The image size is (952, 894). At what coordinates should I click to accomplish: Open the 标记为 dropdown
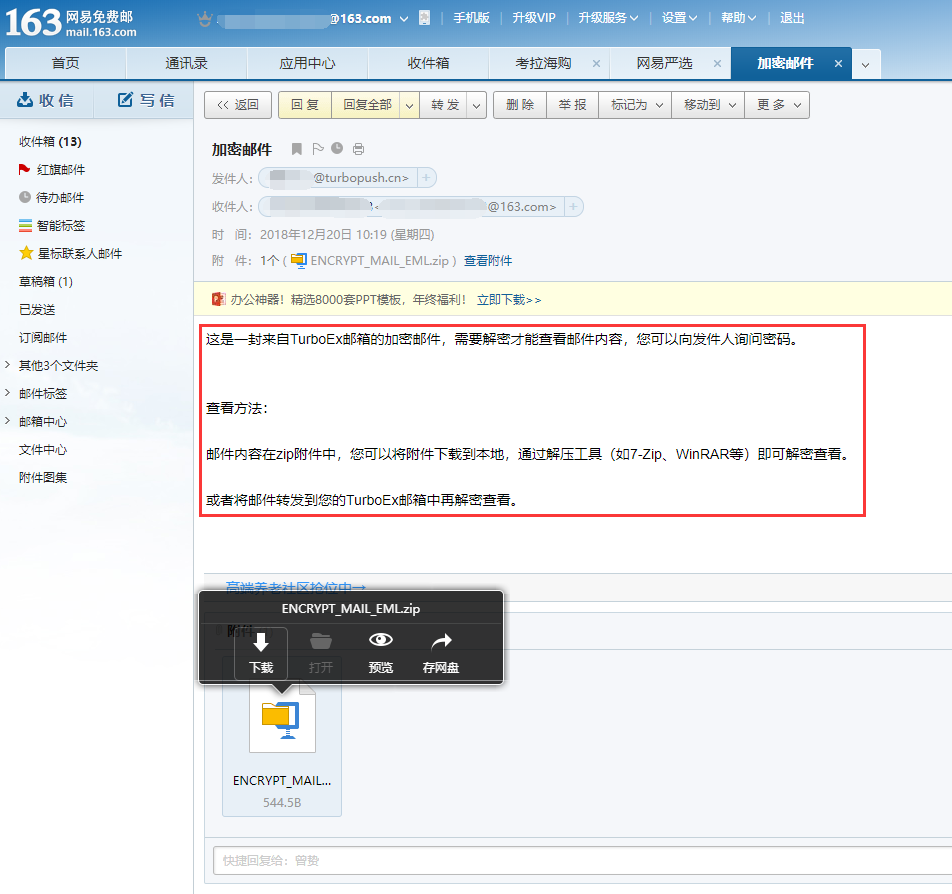coord(635,105)
